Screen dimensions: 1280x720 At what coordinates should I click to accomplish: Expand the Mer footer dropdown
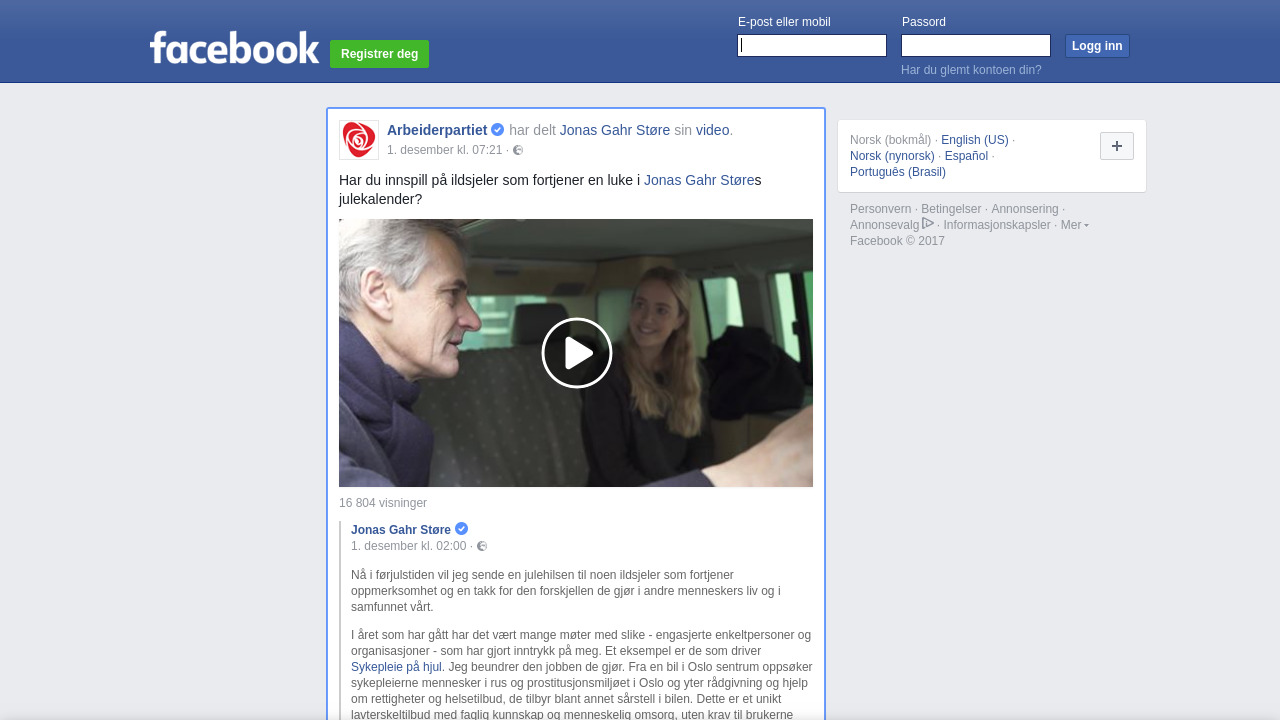coord(1075,225)
